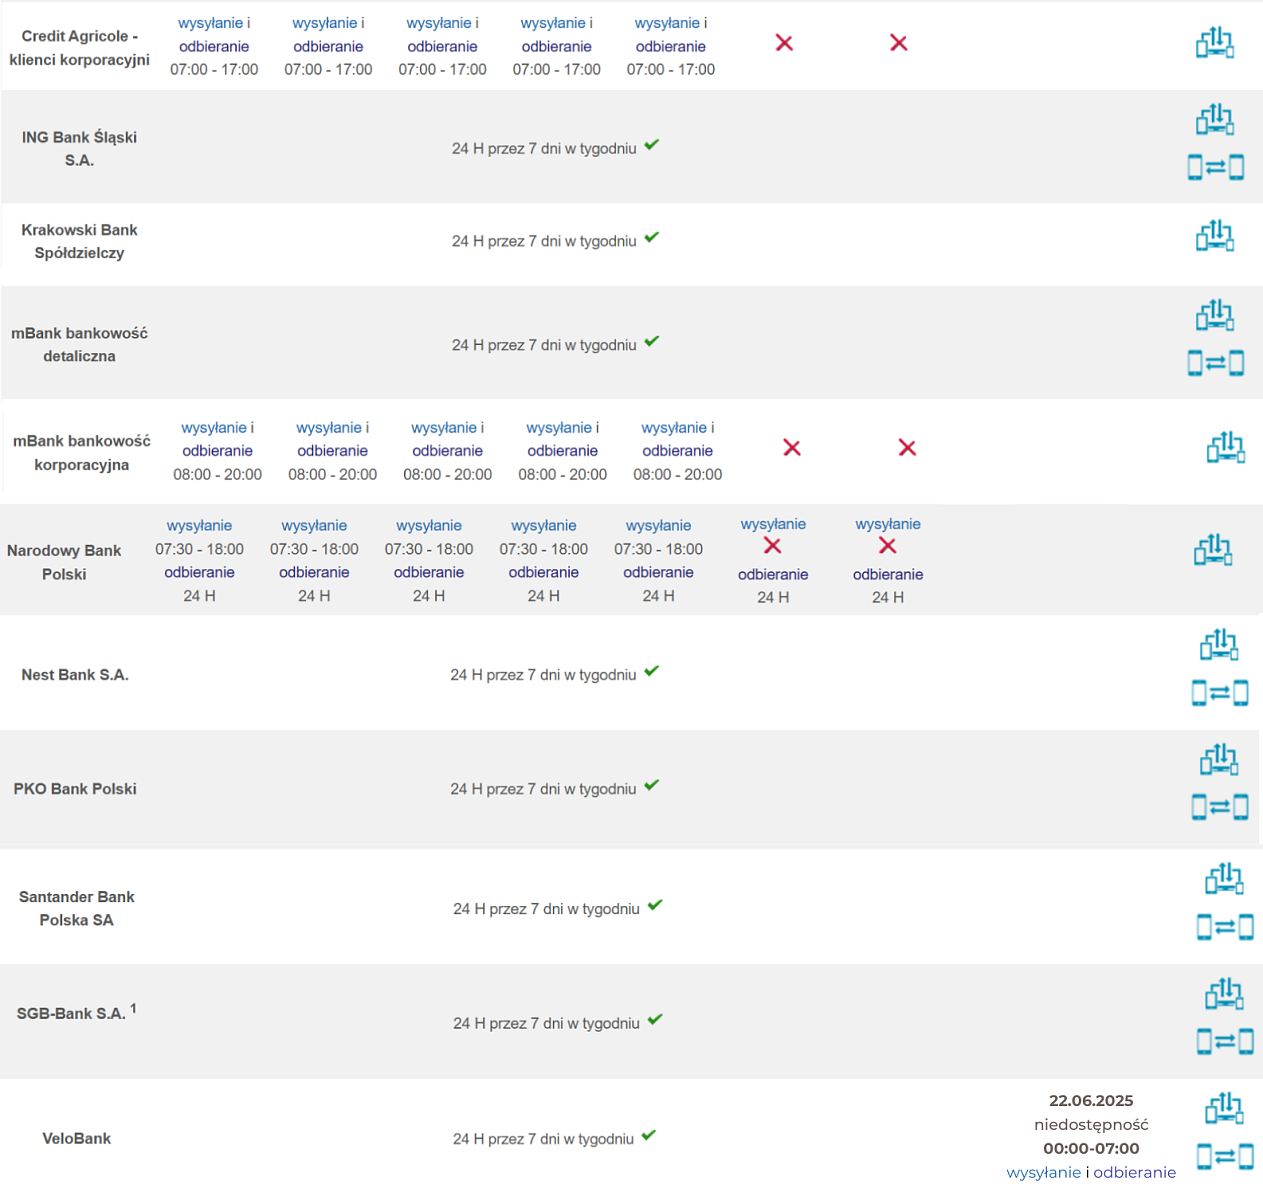The width and height of the screenshot is (1263, 1200).
Task: Click VeloBank devices transfer icon
Action: 1224,1108
